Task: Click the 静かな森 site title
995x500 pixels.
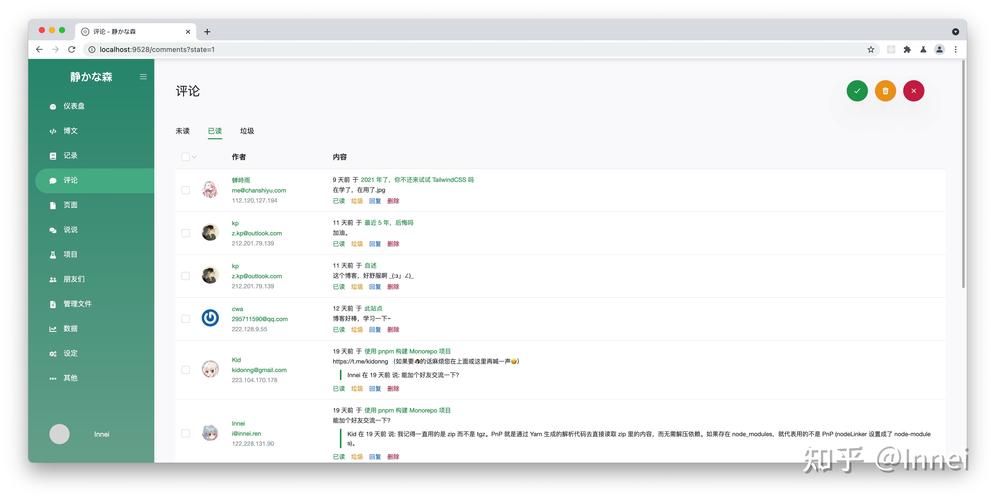Action: (x=91, y=77)
